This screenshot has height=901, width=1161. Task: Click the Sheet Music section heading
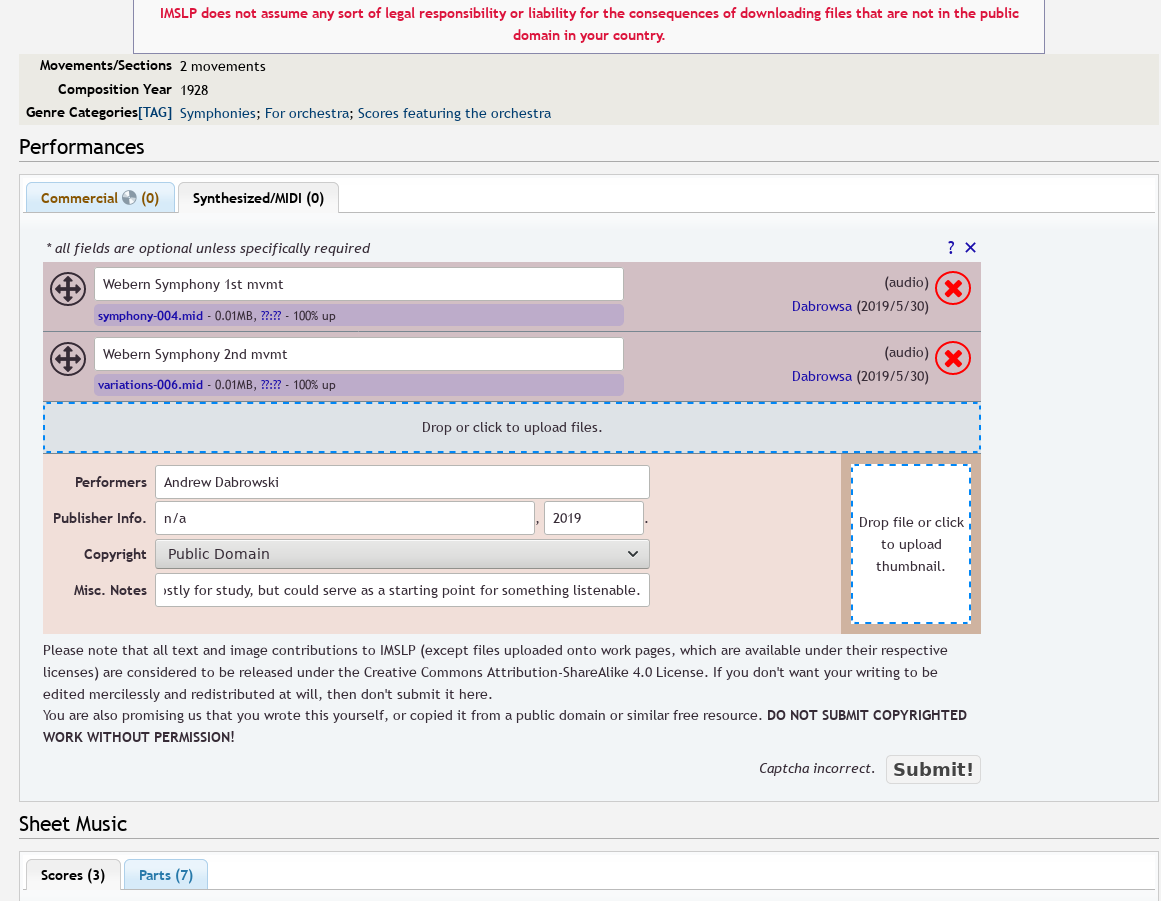pyautogui.click(x=73, y=824)
